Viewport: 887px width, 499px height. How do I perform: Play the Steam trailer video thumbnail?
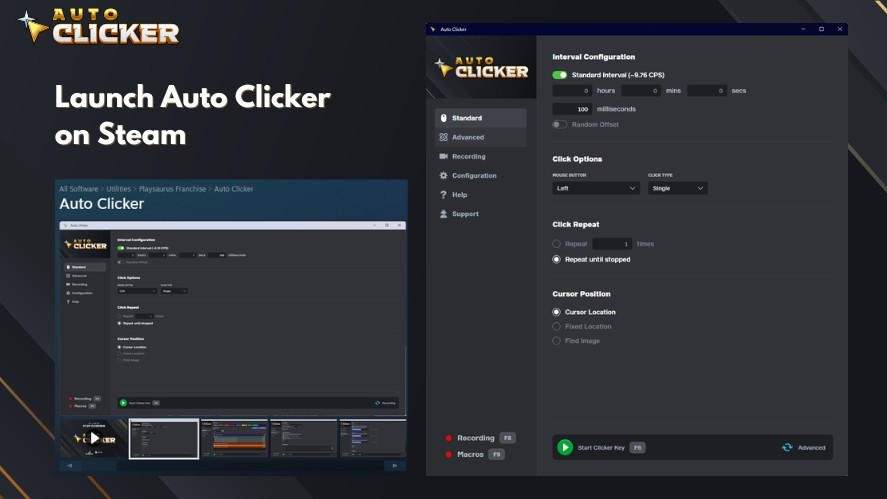tap(94, 438)
